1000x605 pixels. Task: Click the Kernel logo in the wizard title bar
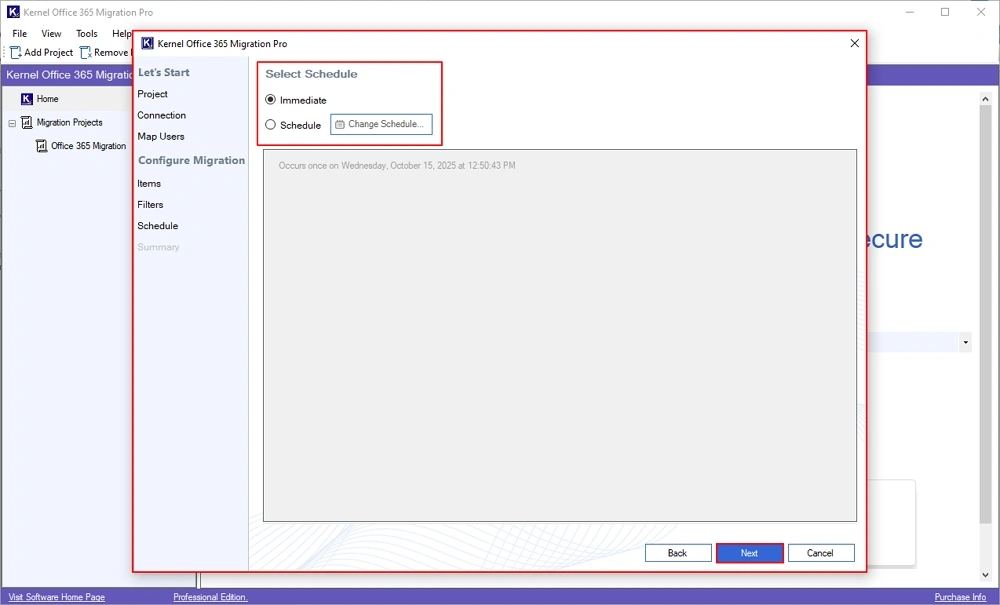(x=146, y=43)
